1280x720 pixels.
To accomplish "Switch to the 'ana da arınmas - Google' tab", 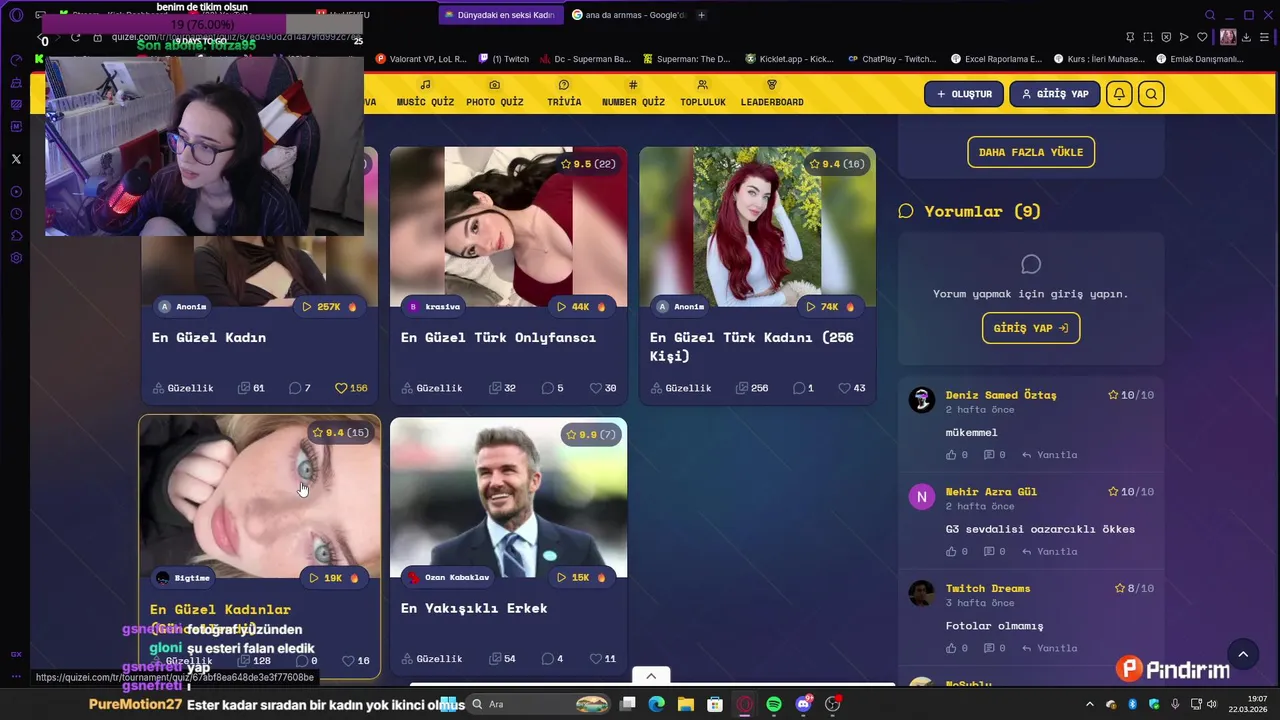I will (629, 15).
